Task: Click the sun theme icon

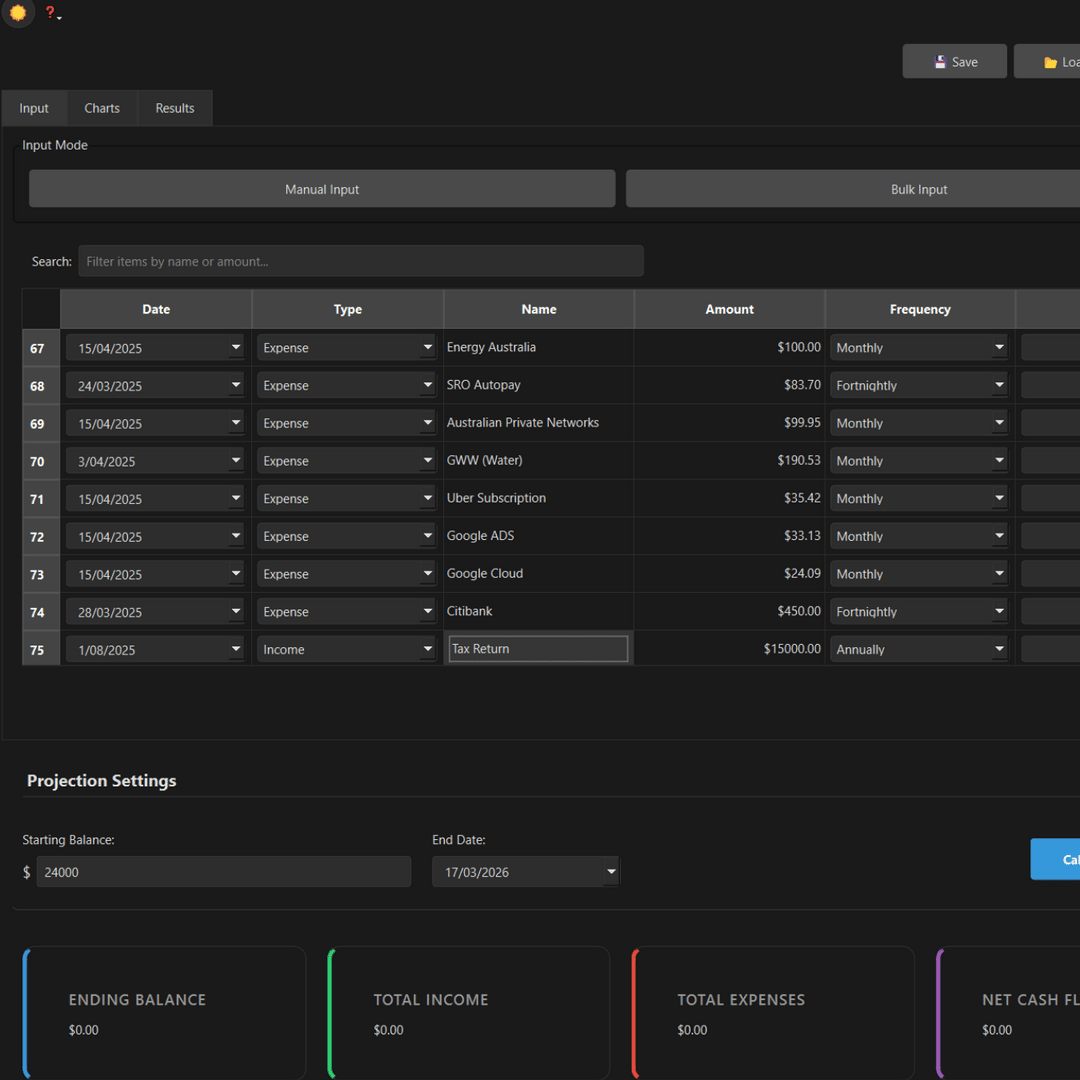Action: tap(17, 13)
